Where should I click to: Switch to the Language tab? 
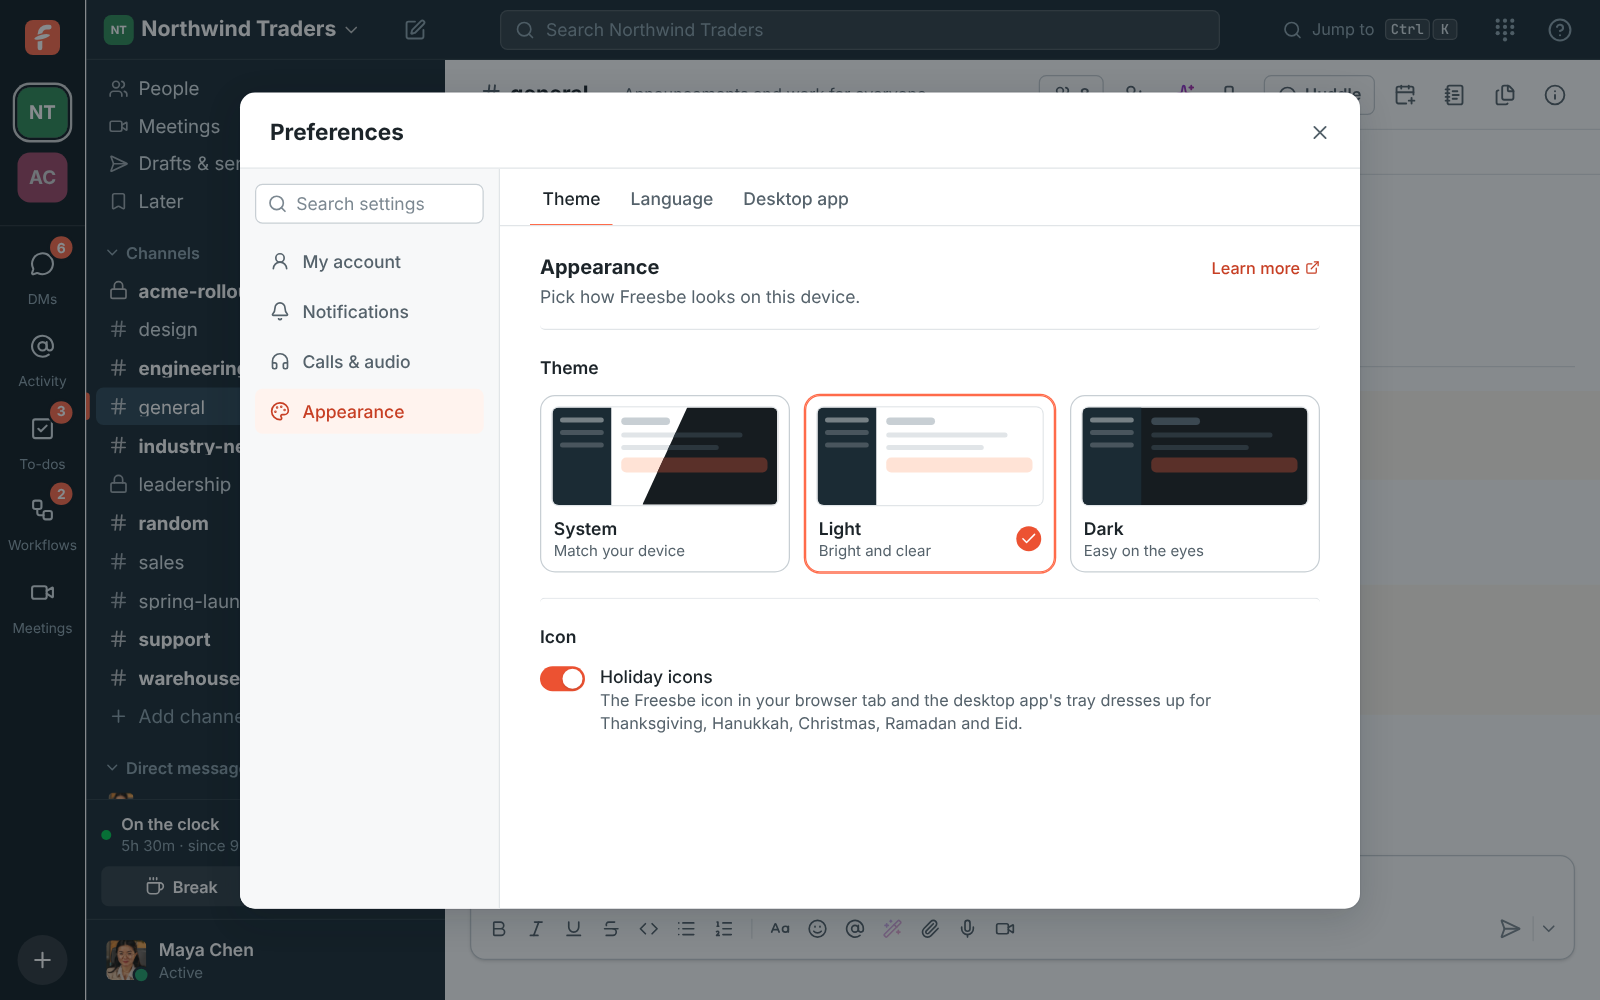click(672, 199)
